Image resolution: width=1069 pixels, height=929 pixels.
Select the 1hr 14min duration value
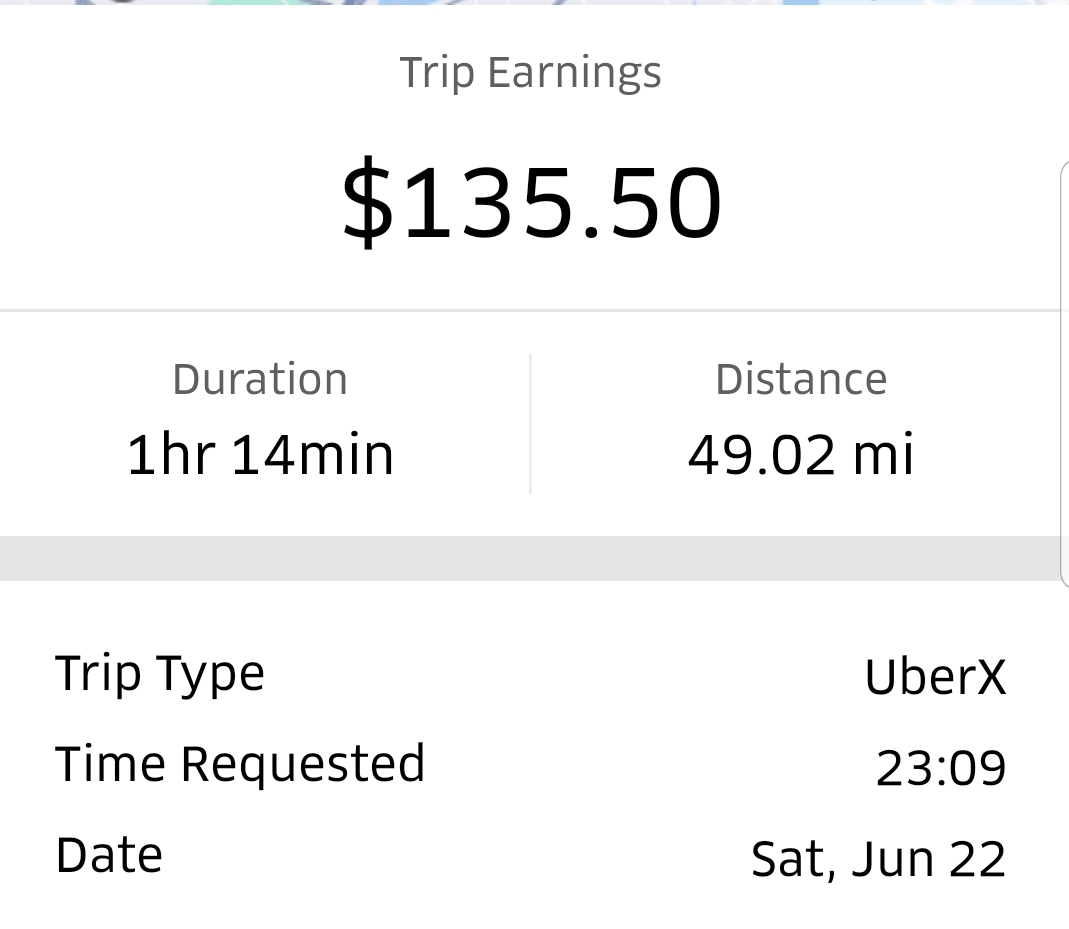(x=260, y=455)
